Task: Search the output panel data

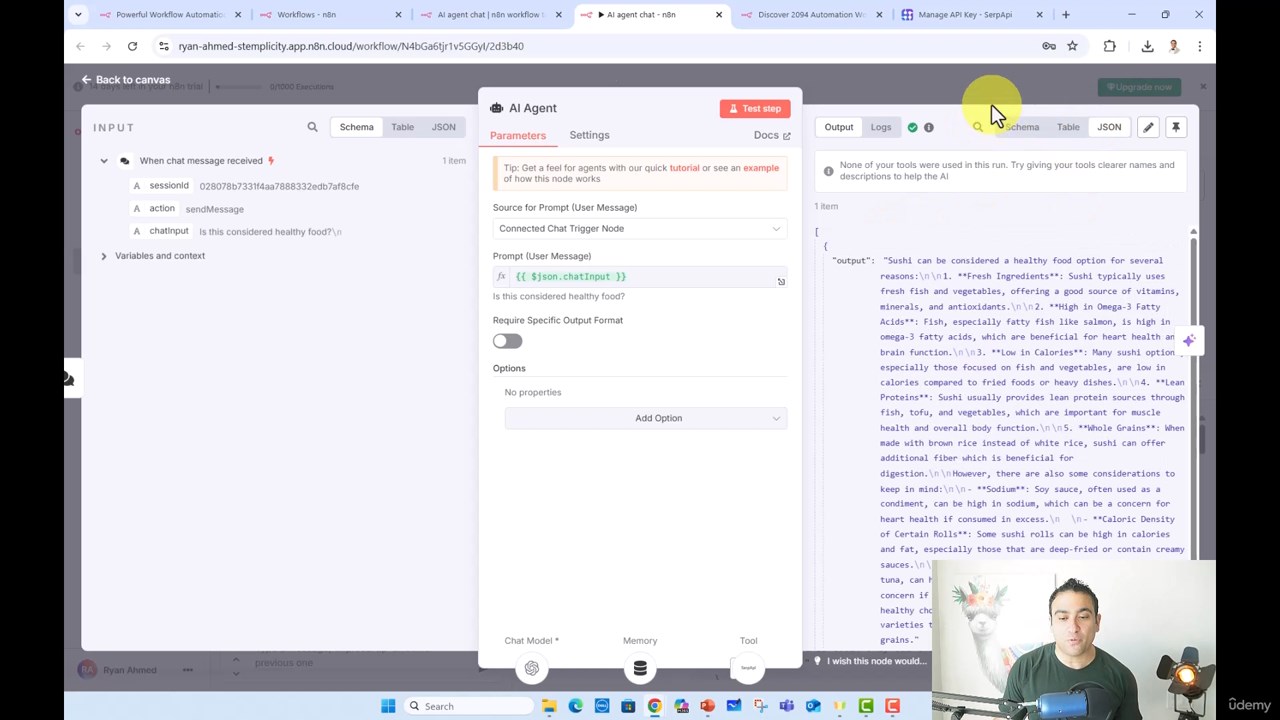Action: pos(978,127)
